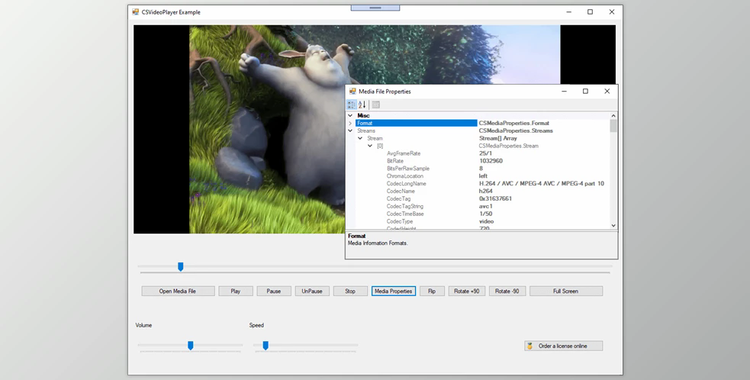Select the CodecTimeBase property
The image size is (750, 380).
point(405,214)
